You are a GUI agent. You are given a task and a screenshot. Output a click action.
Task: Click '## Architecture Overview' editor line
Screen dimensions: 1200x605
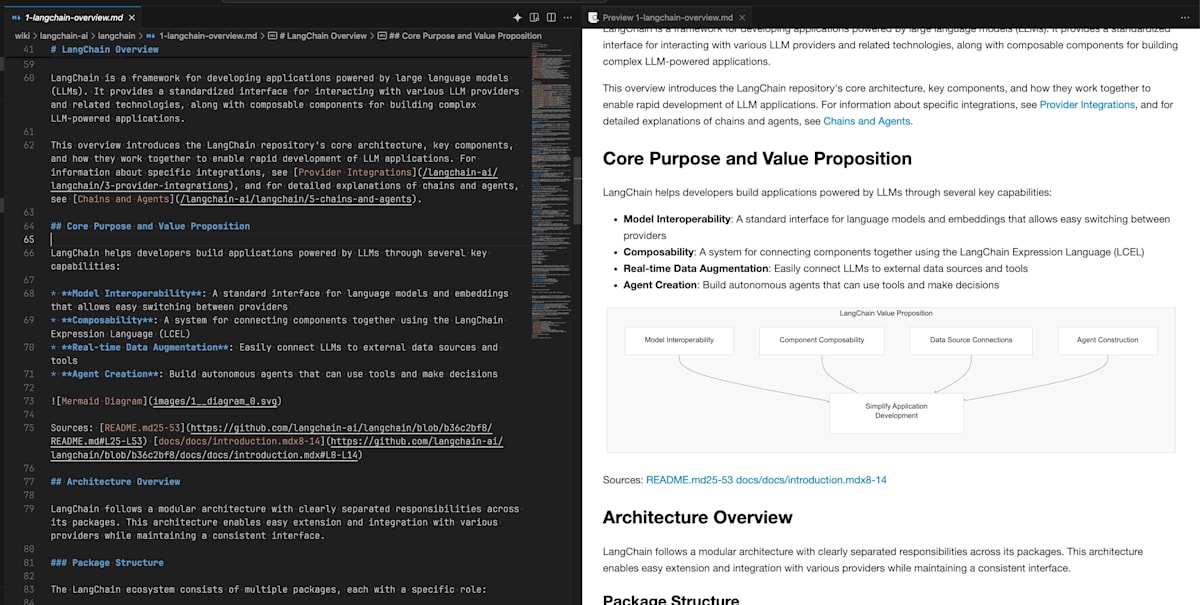[x=115, y=482]
